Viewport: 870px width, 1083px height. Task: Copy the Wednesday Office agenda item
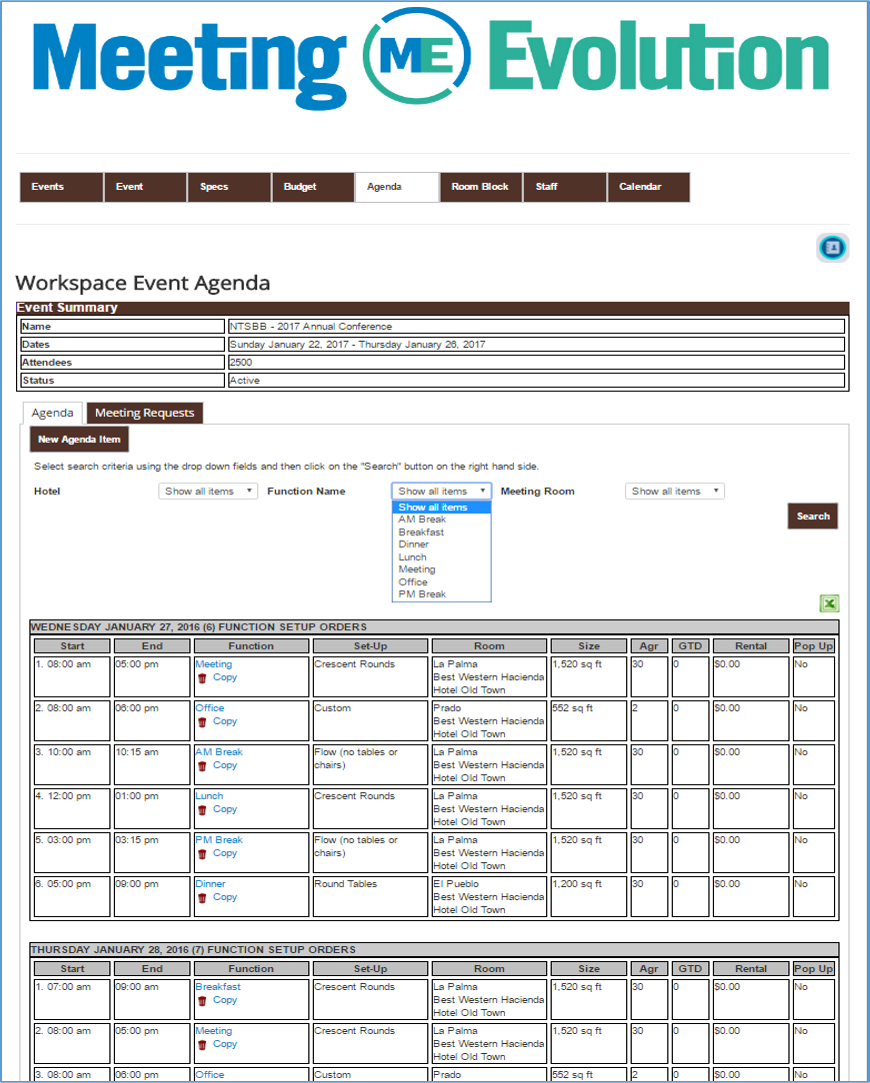[x=224, y=721]
